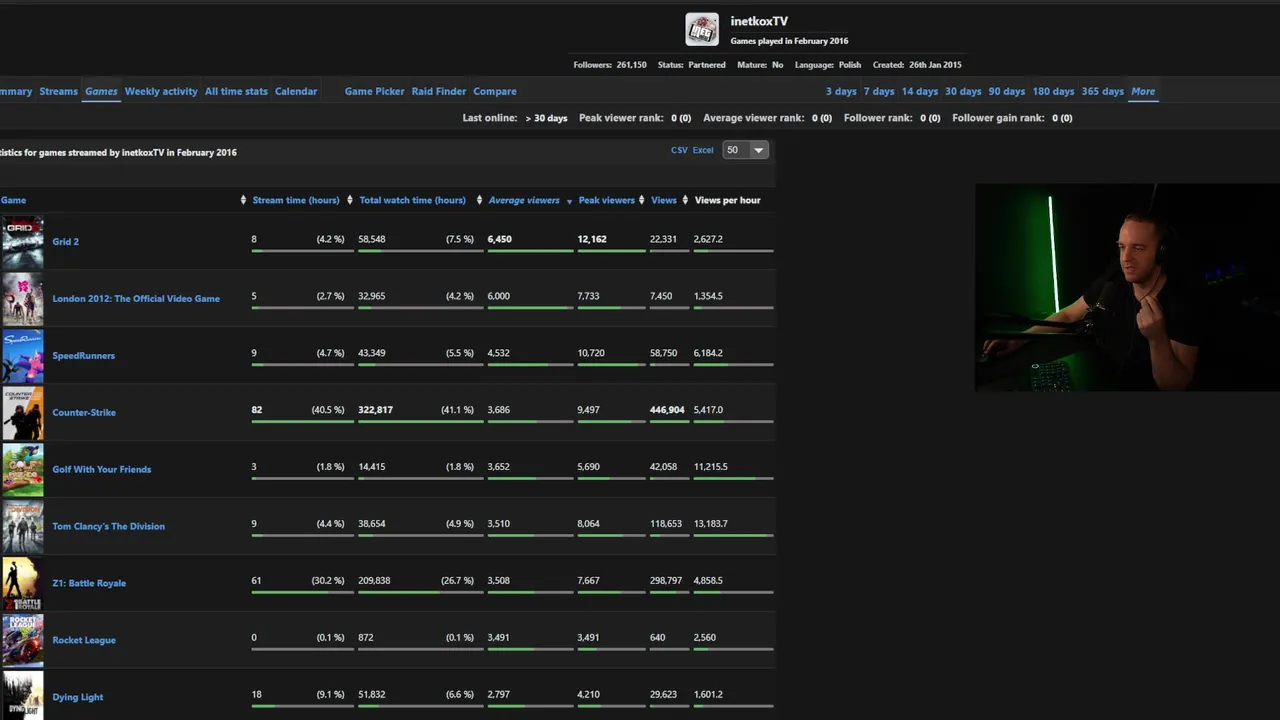Viewport: 1280px width, 720px height.
Task: Click Counter-Strike total watch time 322,817
Action: [375, 410]
